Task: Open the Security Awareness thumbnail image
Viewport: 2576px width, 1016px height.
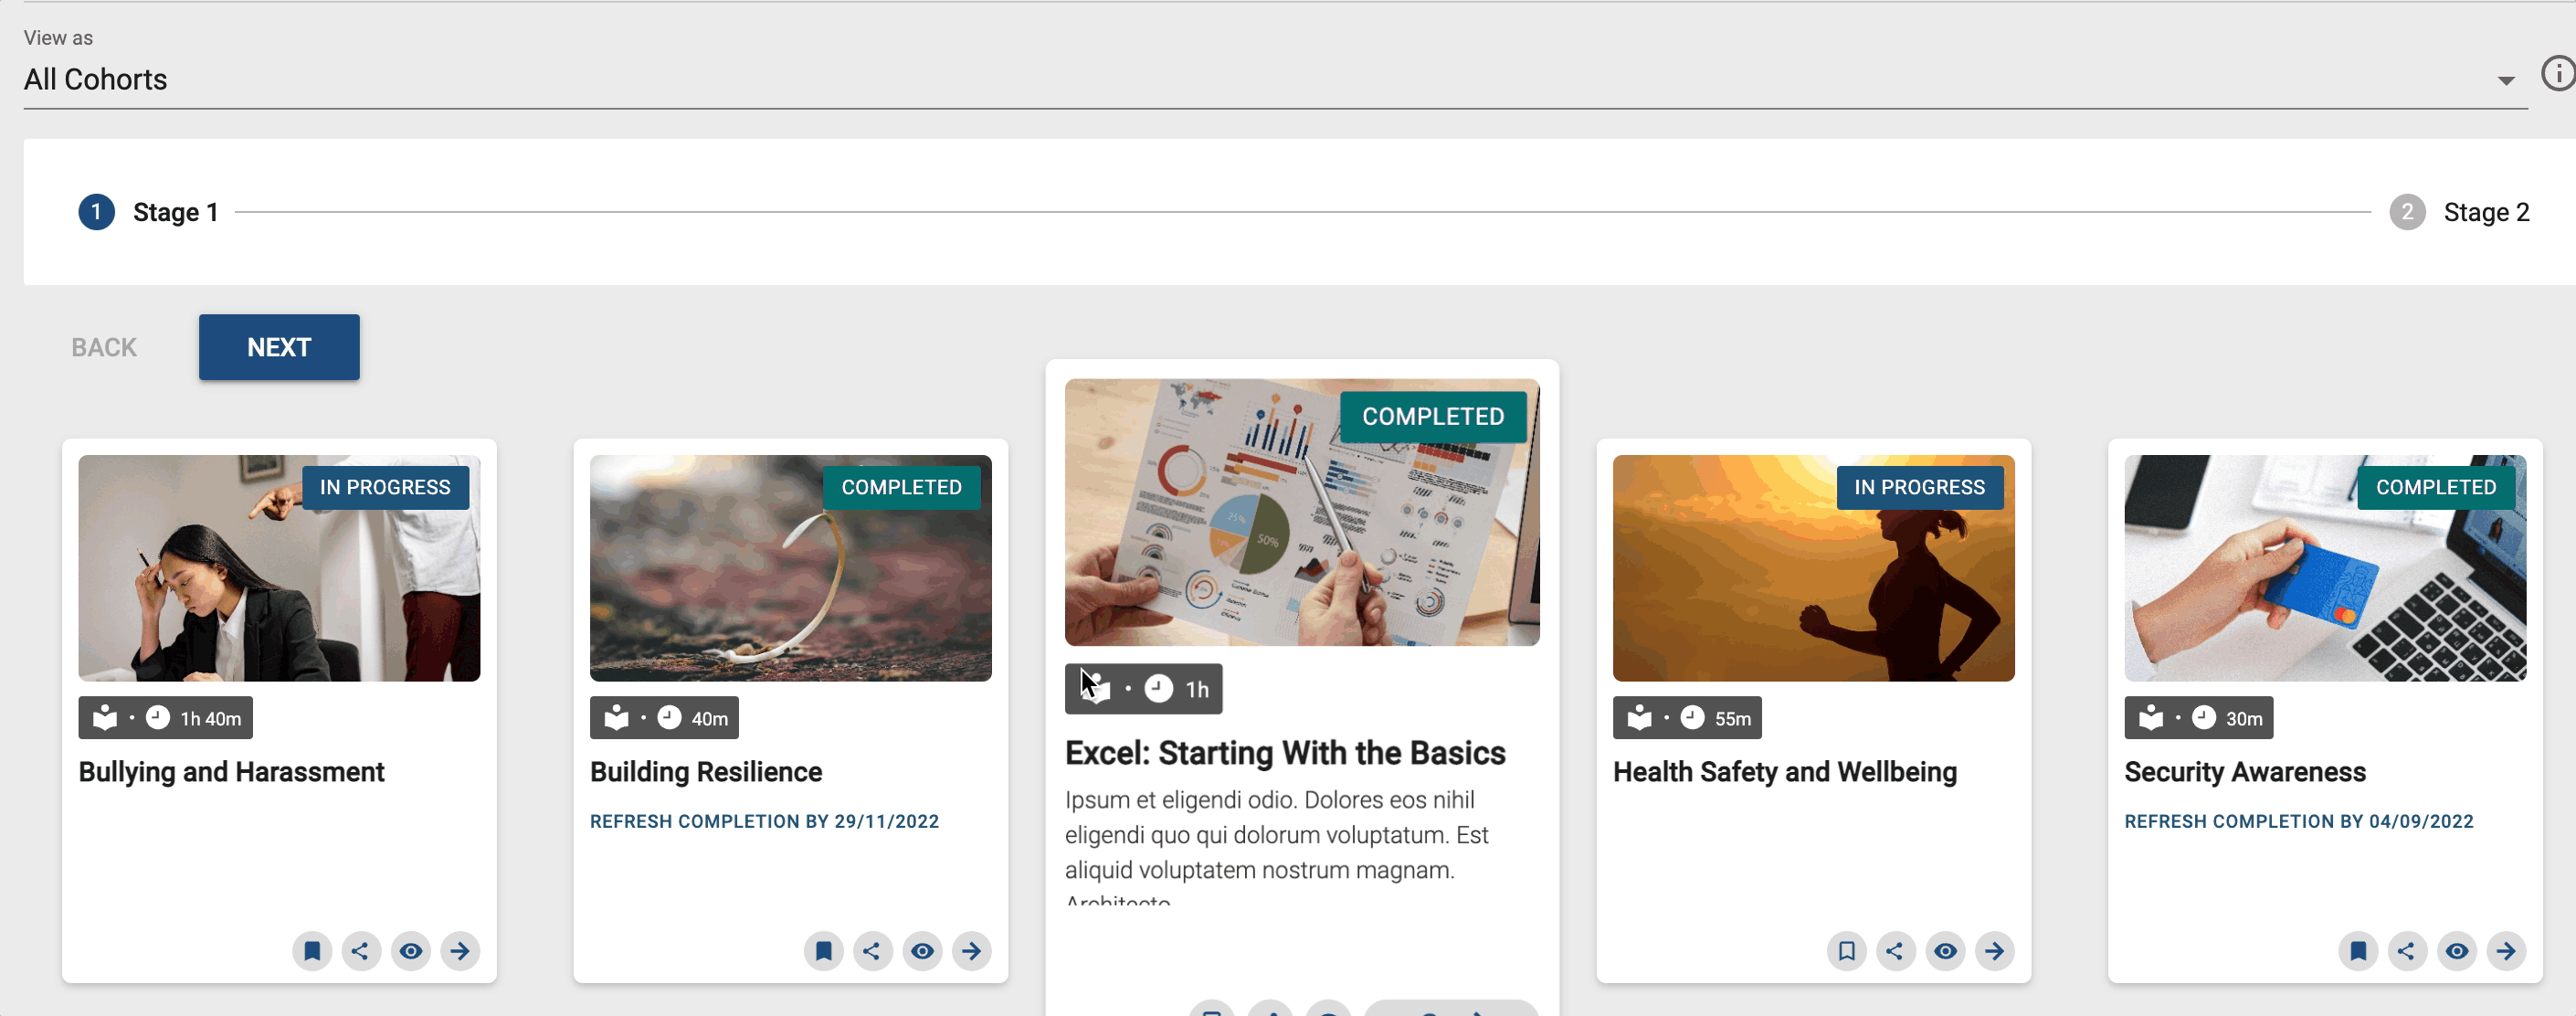Action: [2326, 568]
